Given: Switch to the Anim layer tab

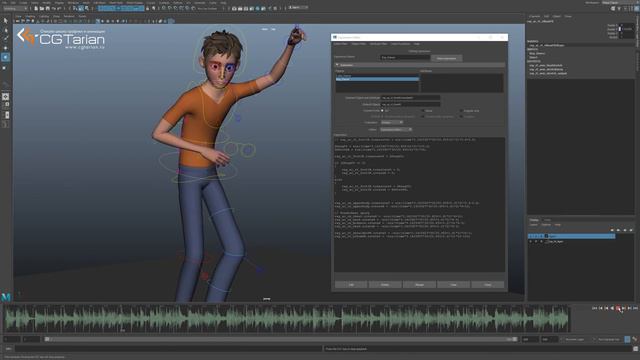Looking at the screenshot, I should [547, 220].
